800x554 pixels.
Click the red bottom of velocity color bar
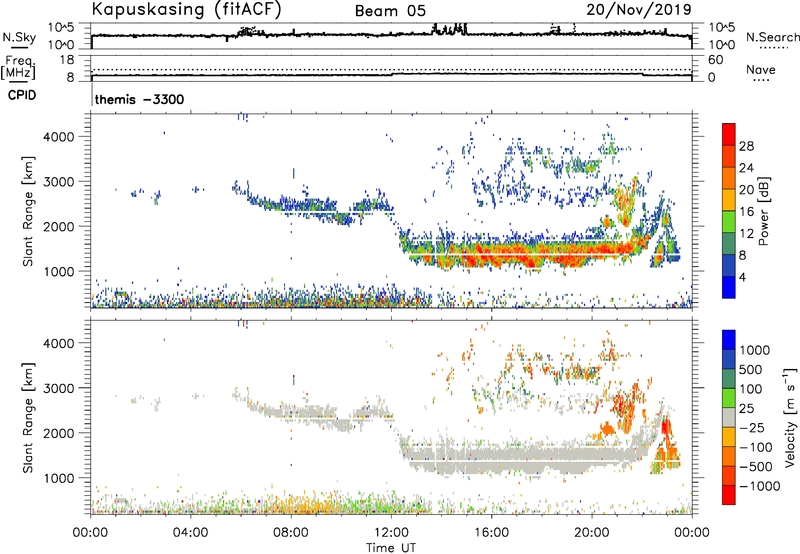pos(729,494)
